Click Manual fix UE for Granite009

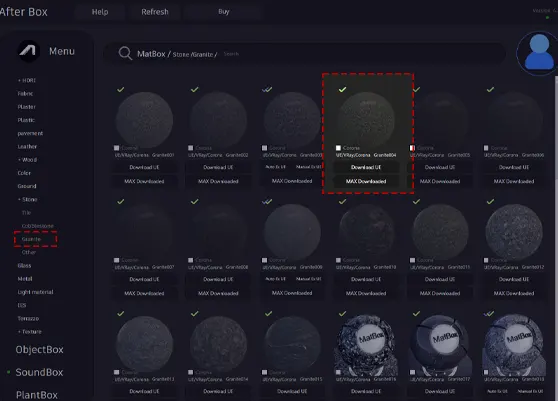coord(309,279)
